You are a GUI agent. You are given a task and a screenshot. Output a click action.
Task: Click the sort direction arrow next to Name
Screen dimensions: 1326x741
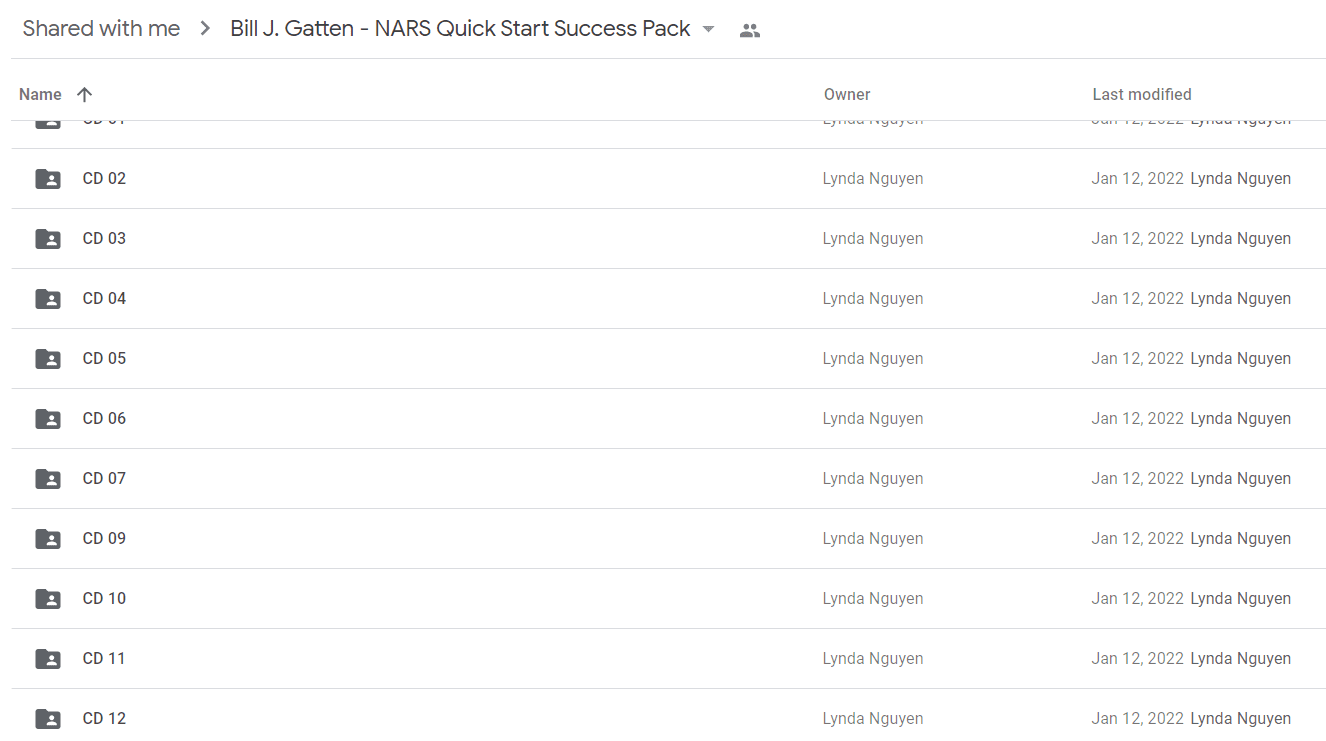coord(84,94)
